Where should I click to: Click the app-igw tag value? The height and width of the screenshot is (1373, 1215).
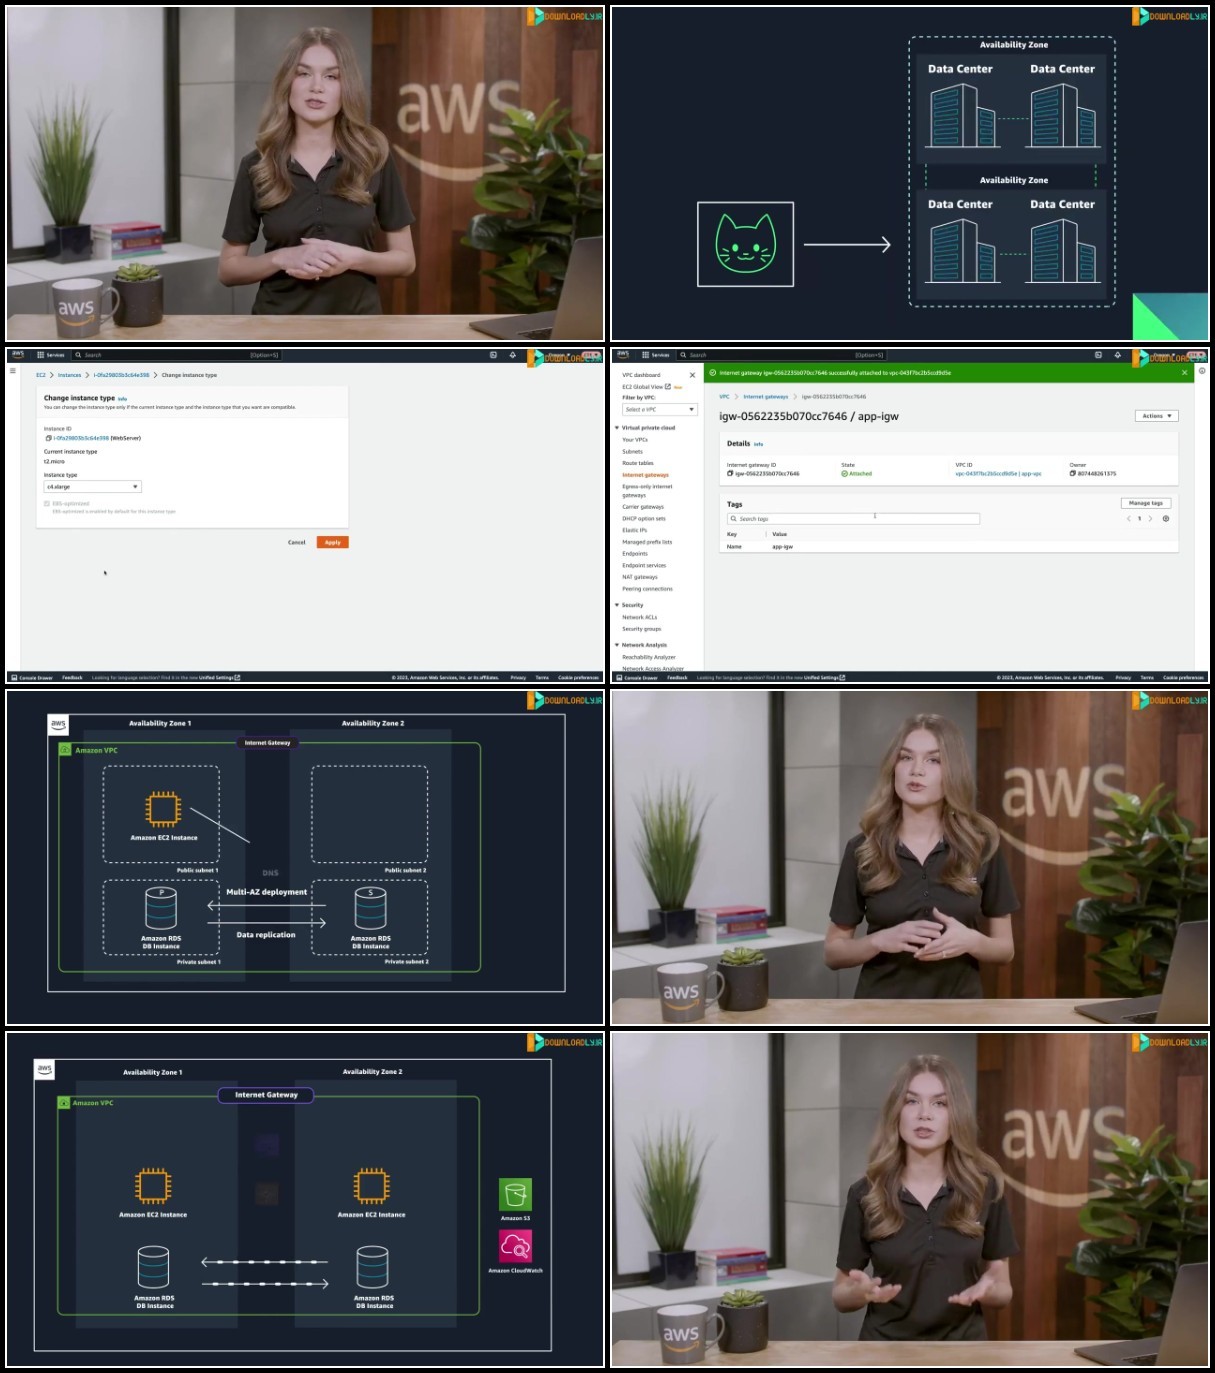tap(782, 547)
